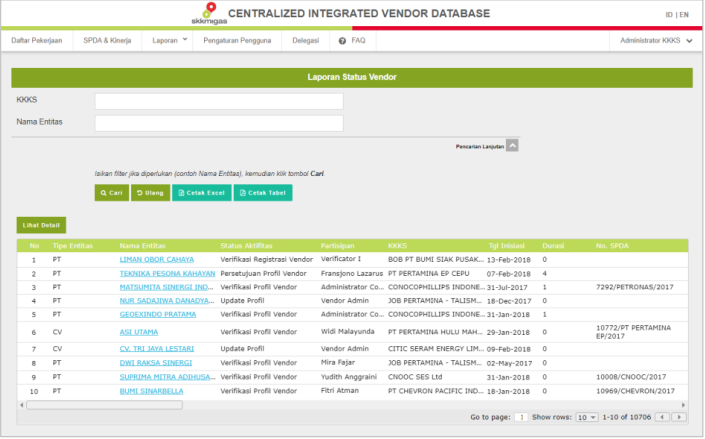
Task: Select cell Yudith Anggraini
Action: point(349,377)
